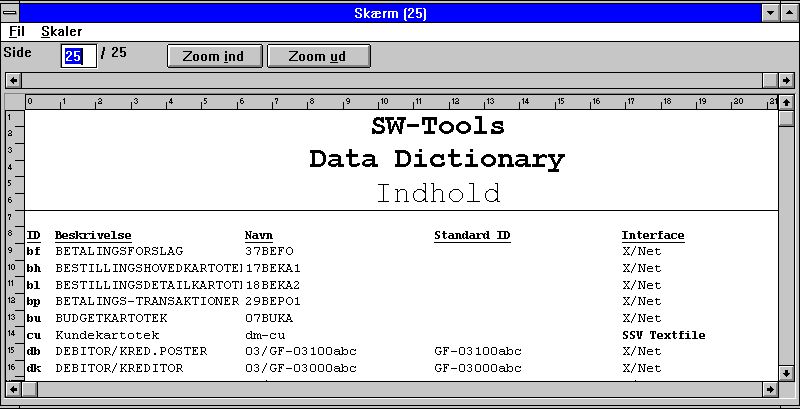The image size is (800, 409).
Task: Click the Navn column header
Action: (259, 236)
